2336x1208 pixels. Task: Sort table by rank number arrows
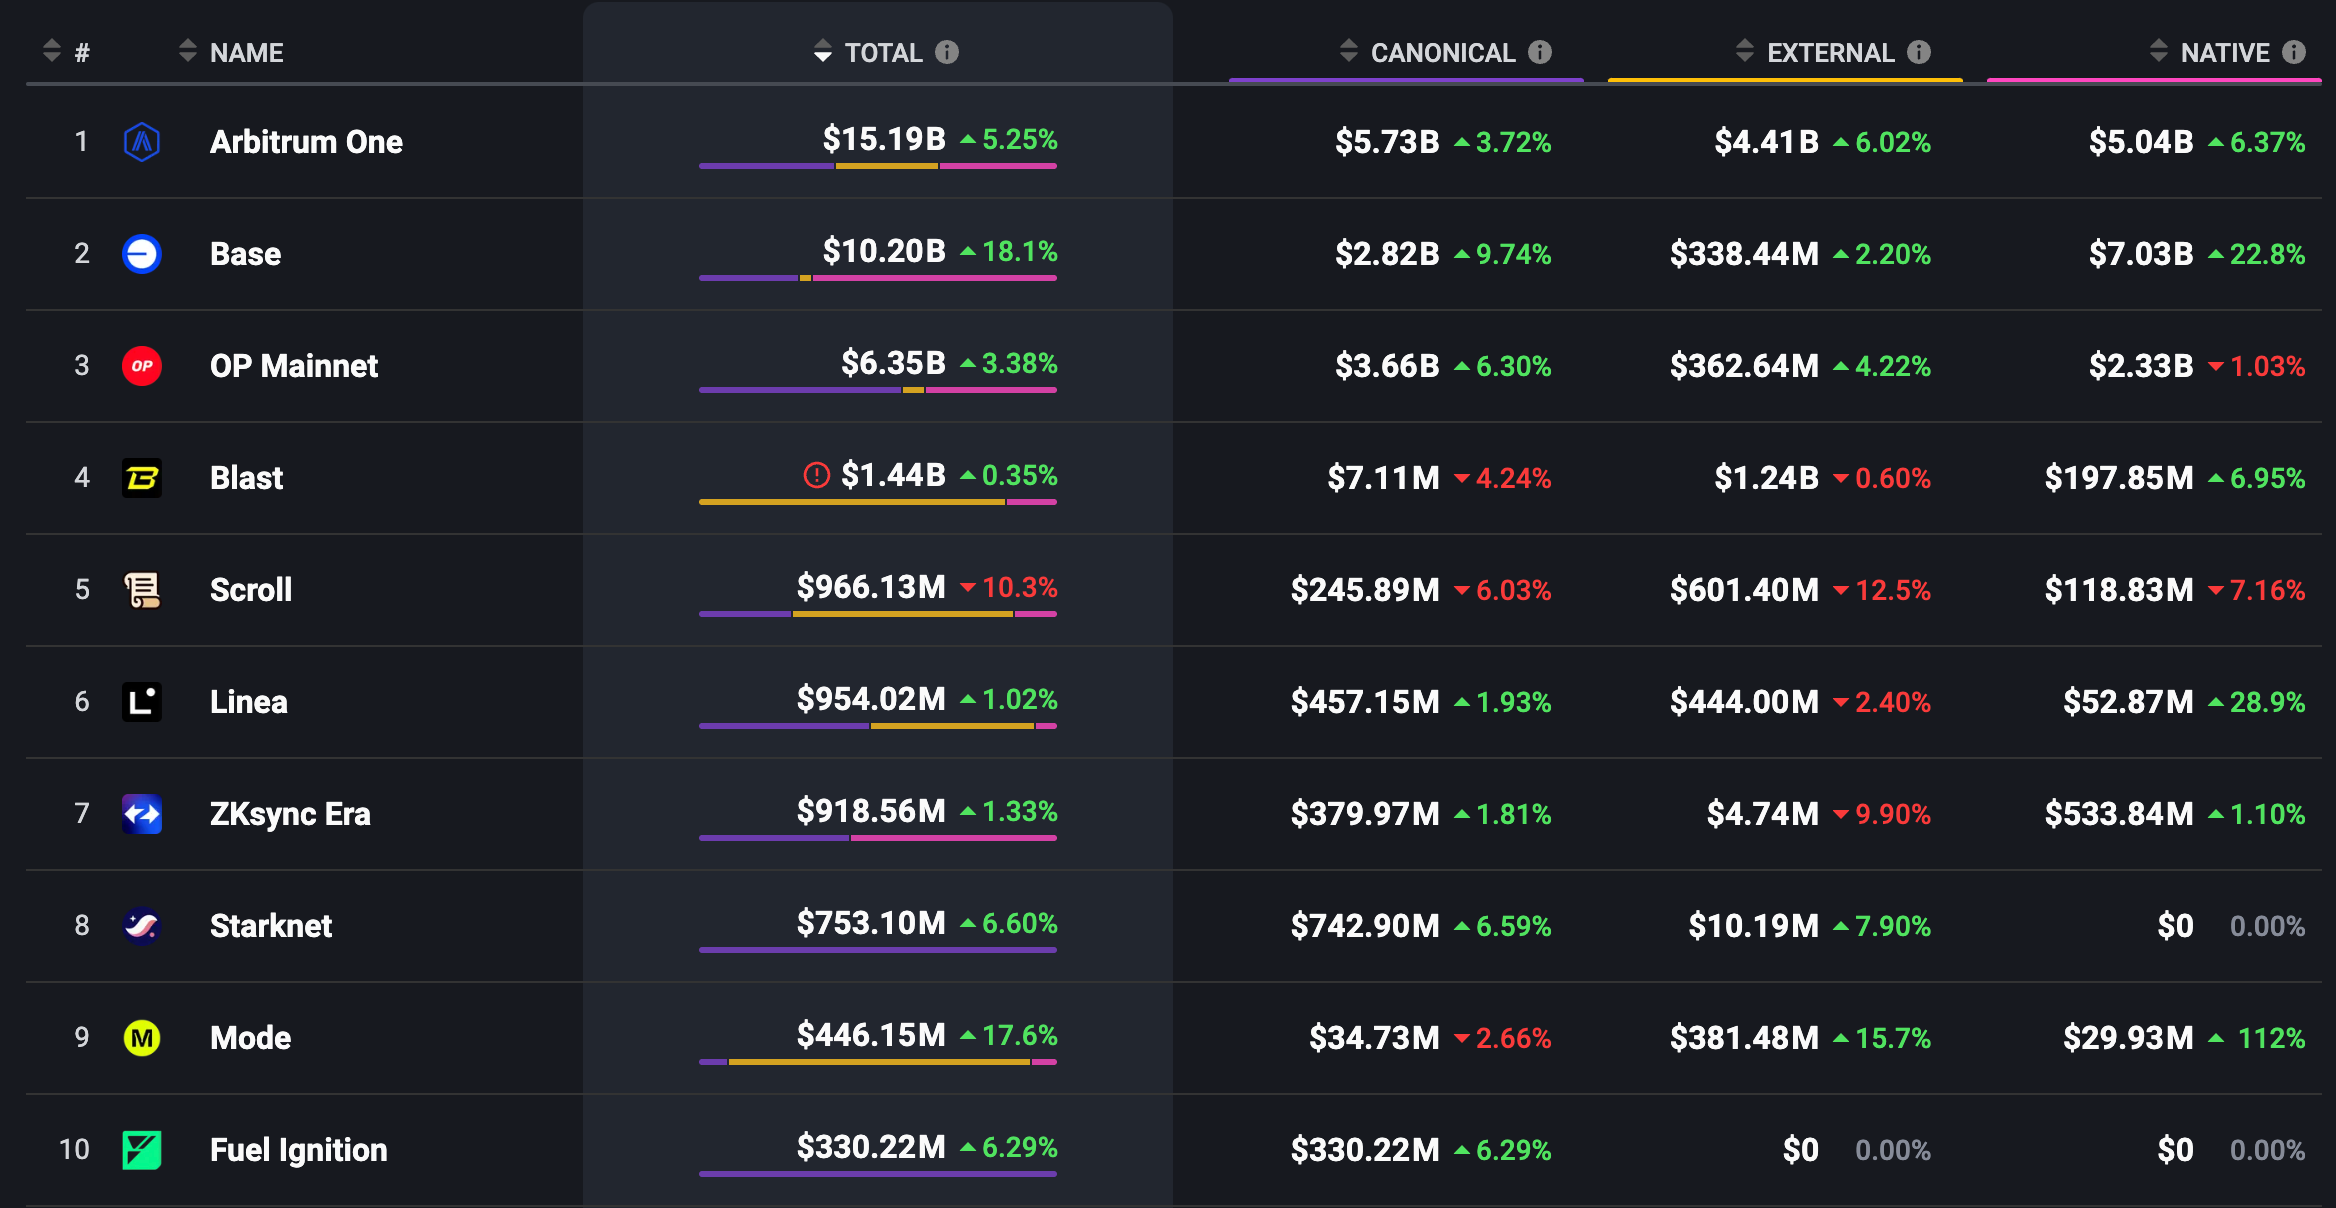click(52, 51)
